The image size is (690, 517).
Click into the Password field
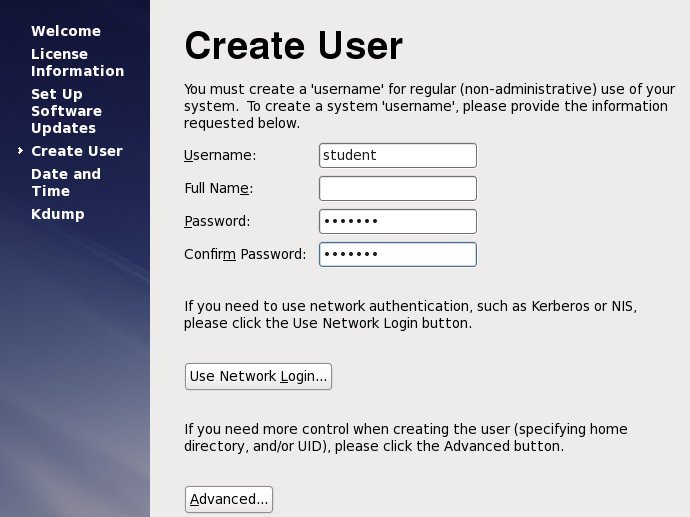(398, 221)
